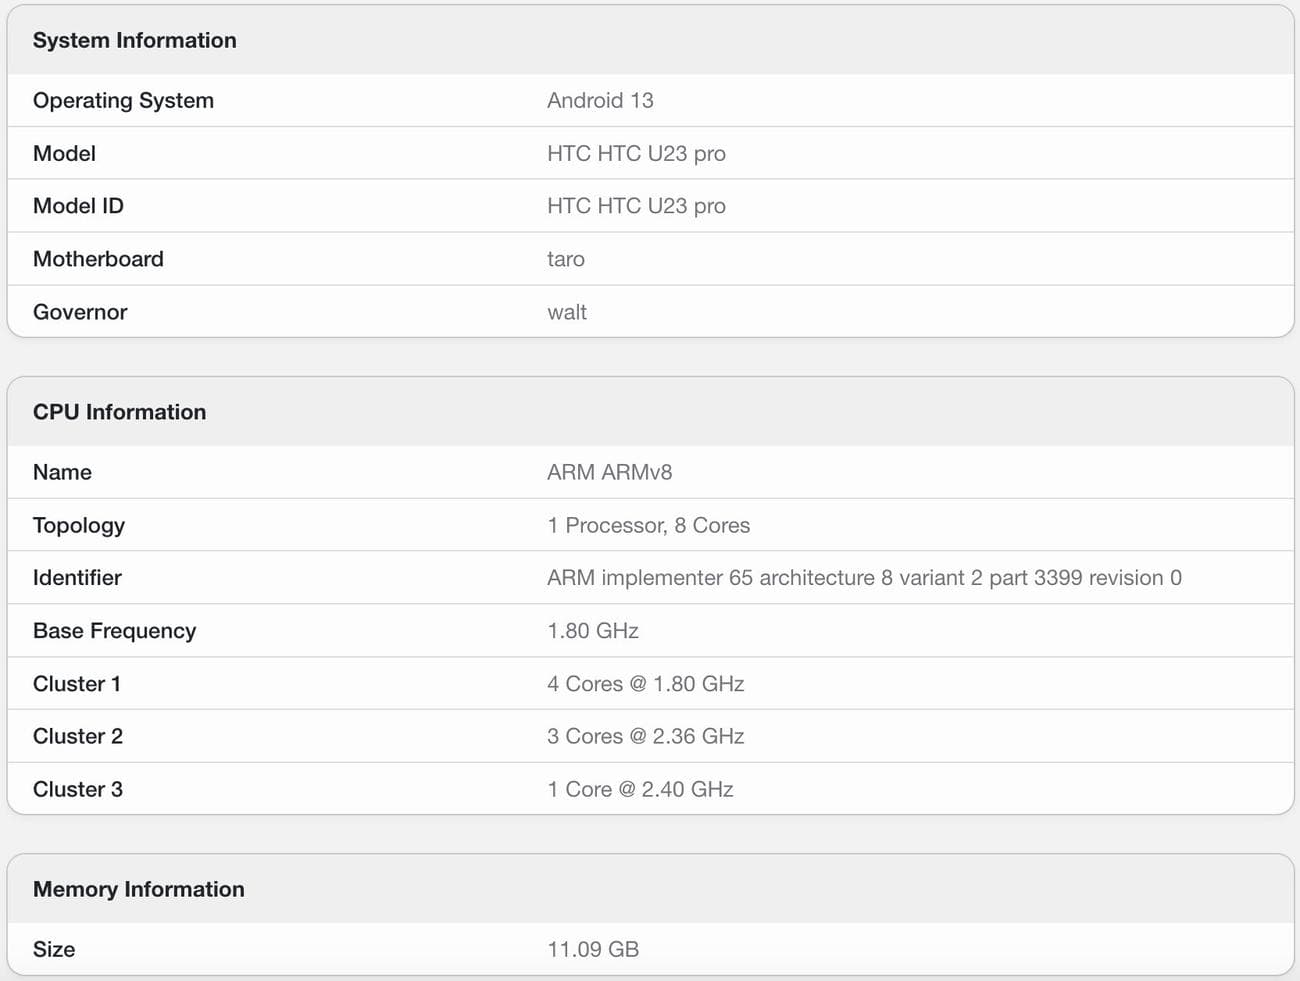Click the Model ID row label
1300x981 pixels.
pos(78,206)
